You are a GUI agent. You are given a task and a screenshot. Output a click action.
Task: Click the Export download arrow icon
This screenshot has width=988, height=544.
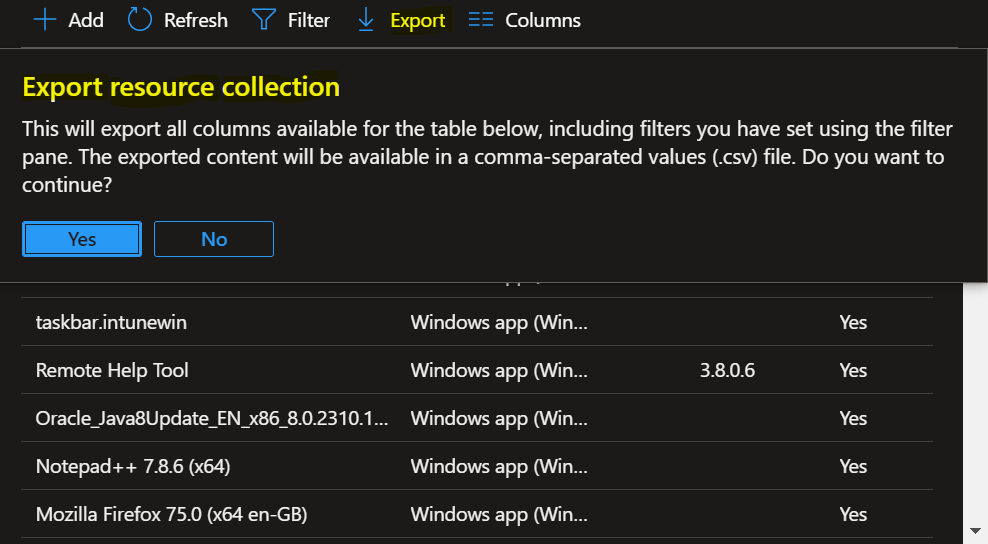point(365,20)
